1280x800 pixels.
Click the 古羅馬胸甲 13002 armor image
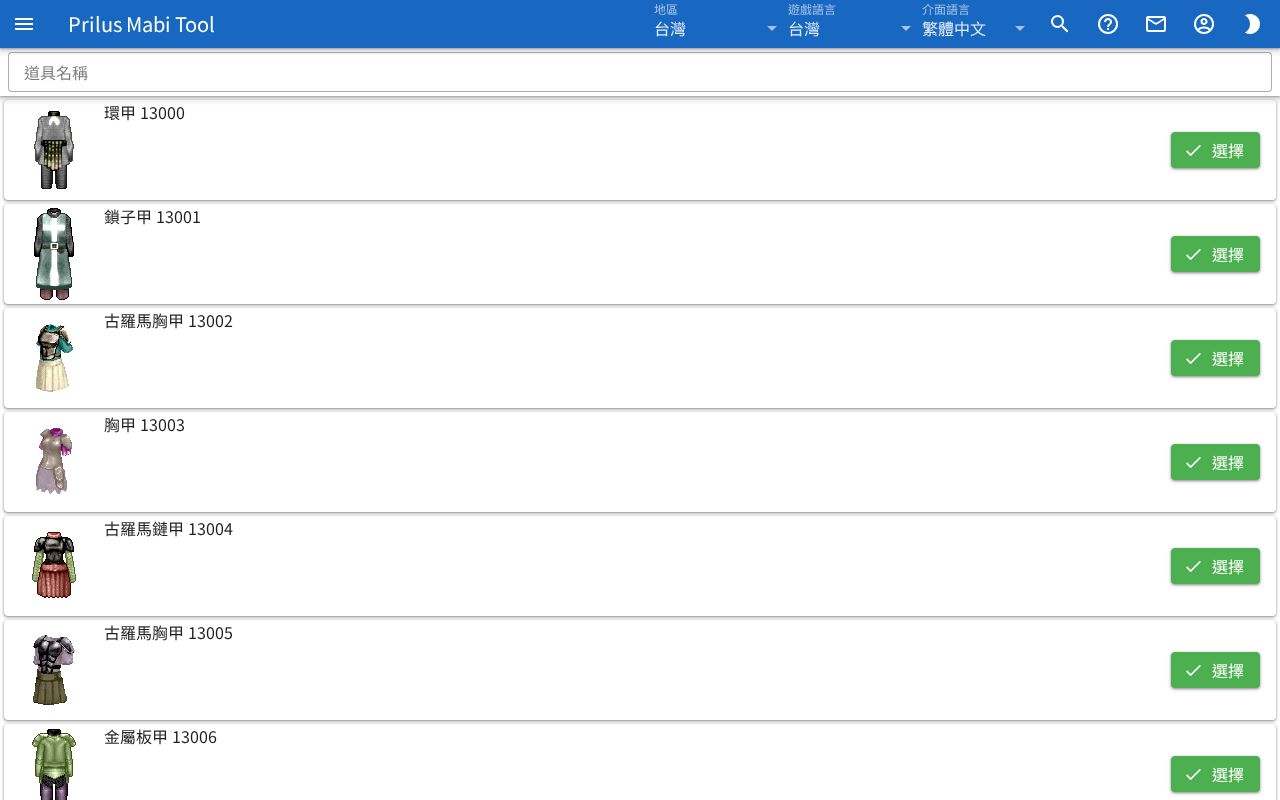point(54,358)
